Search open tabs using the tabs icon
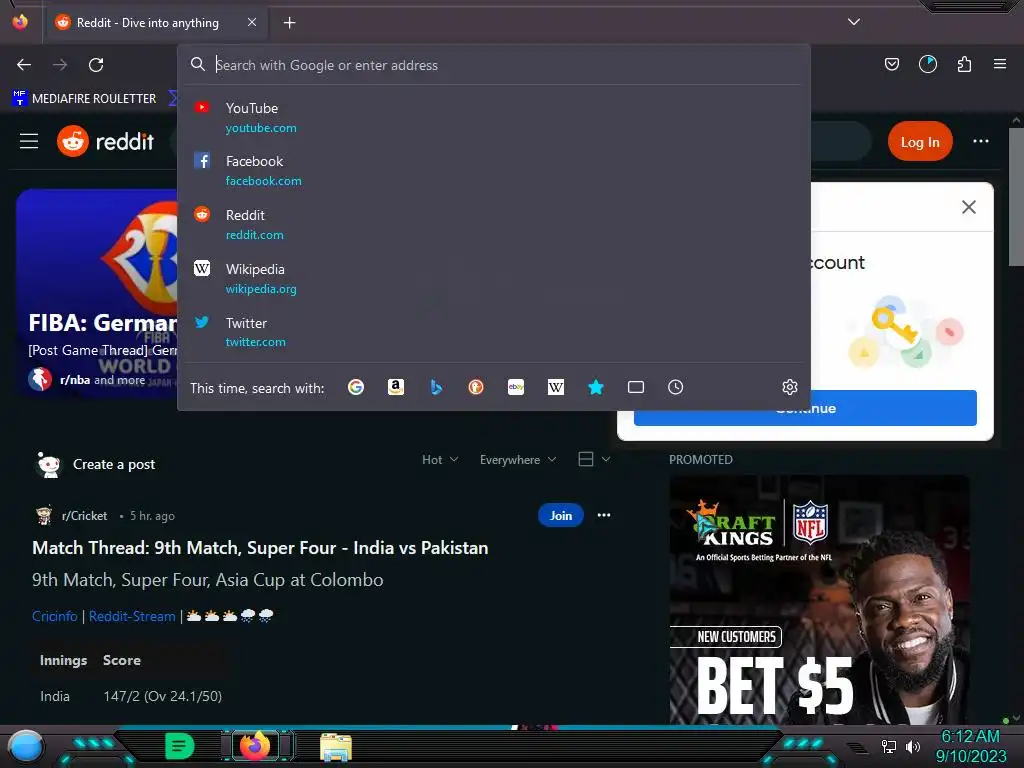This screenshot has width=1024, height=768. click(x=636, y=387)
